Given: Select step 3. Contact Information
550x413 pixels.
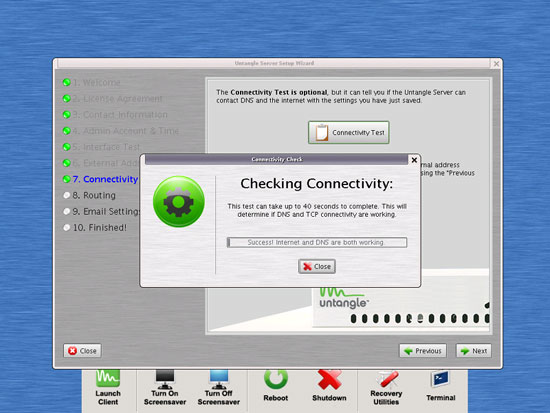Looking at the screenshot, I should click(115, 115).
